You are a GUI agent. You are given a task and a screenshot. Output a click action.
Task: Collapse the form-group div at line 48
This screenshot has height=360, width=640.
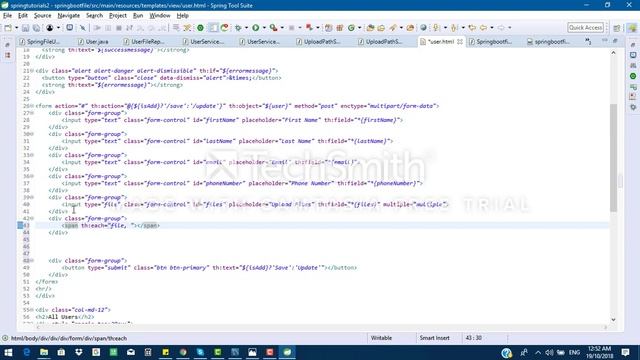(32, 260)
